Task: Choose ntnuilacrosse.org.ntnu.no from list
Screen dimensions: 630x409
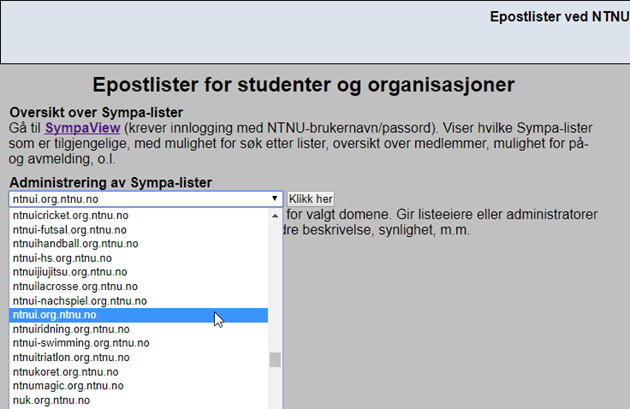Action: click(139, 286)
